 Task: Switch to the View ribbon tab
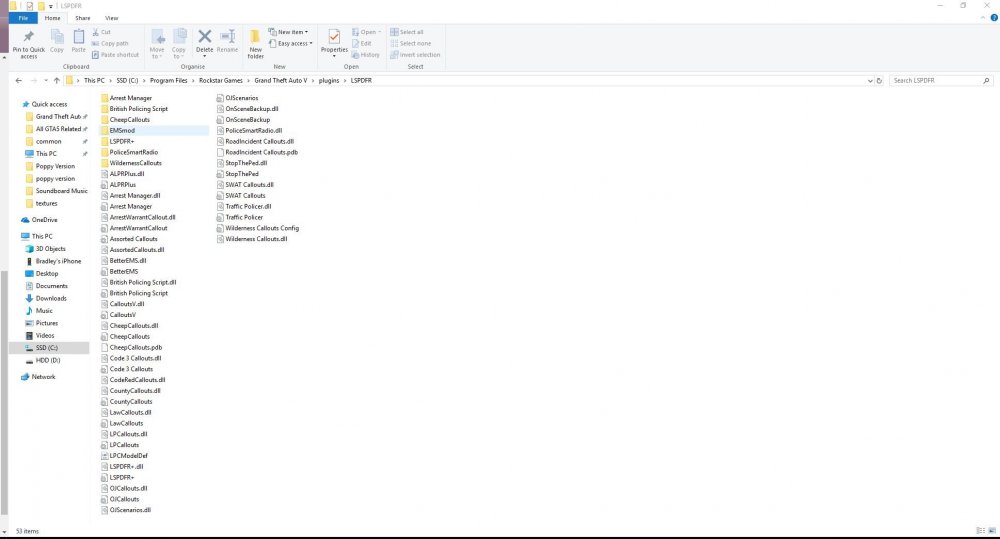[x=112, y=18]
